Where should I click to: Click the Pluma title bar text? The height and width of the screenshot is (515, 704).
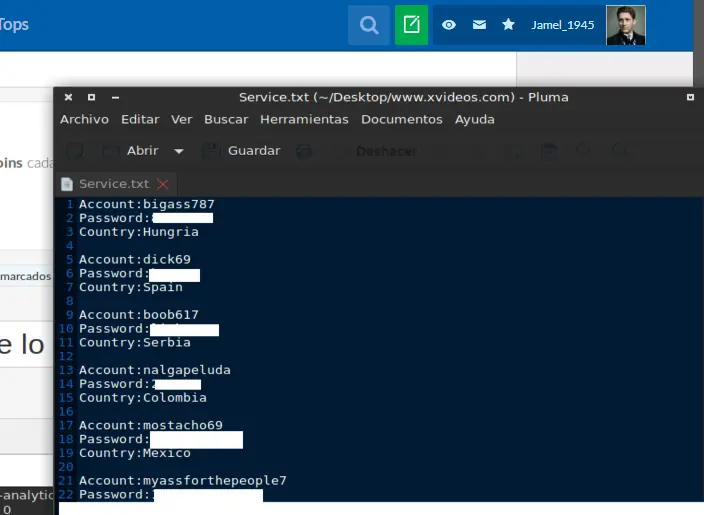tap(404, 97)
